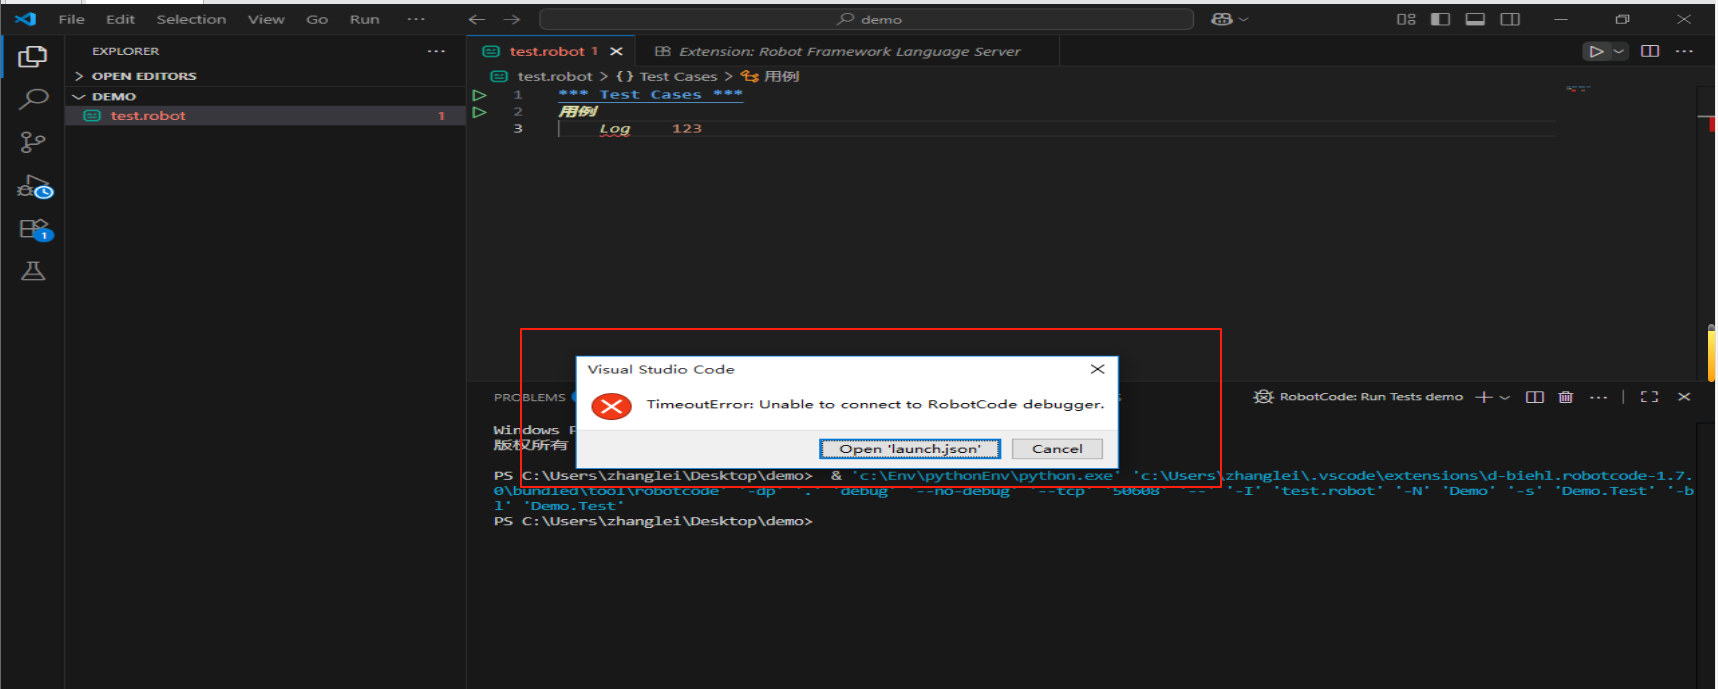Open the Edit menu
The height and width of the screenshot is (689, 1718).
(120, 19)
